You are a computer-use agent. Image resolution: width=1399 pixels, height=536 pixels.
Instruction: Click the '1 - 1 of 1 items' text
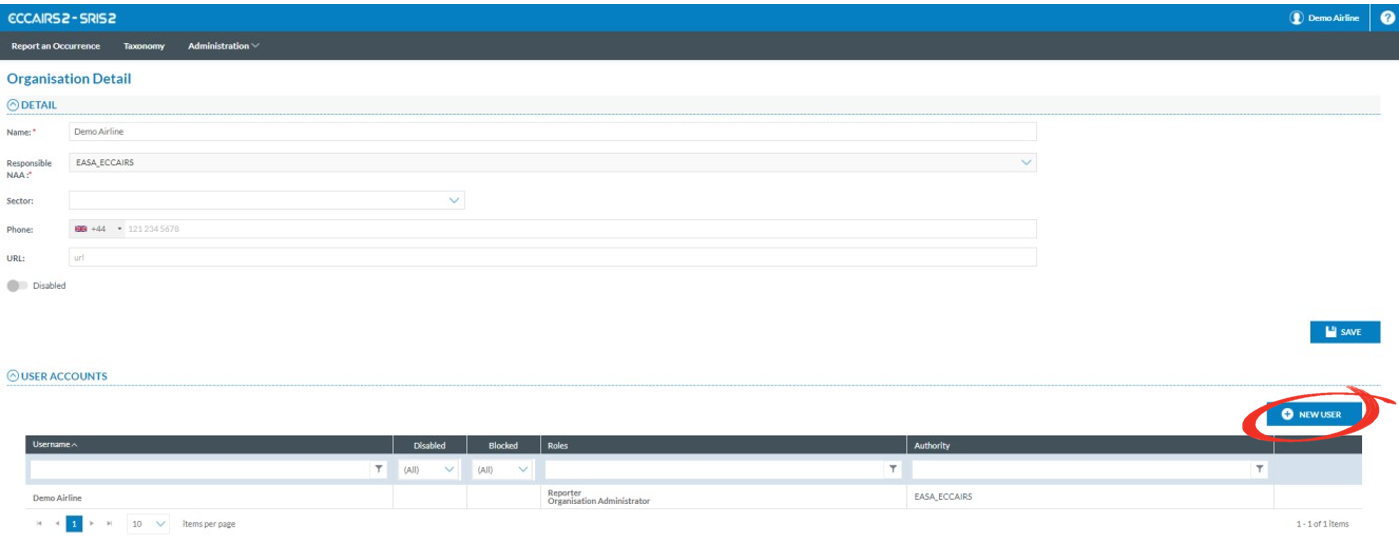(x=1322, y=524)
